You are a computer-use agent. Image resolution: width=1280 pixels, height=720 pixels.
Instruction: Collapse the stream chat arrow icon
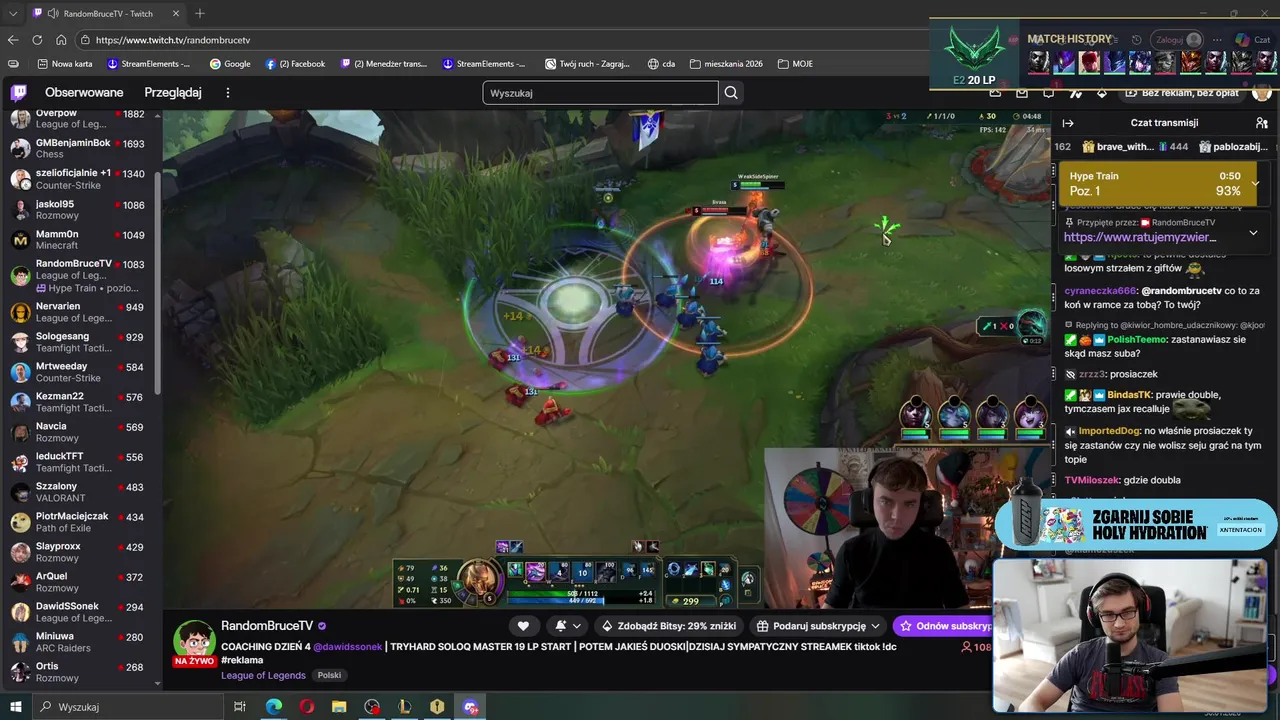pyautogui.click(x=1068, y=123)
